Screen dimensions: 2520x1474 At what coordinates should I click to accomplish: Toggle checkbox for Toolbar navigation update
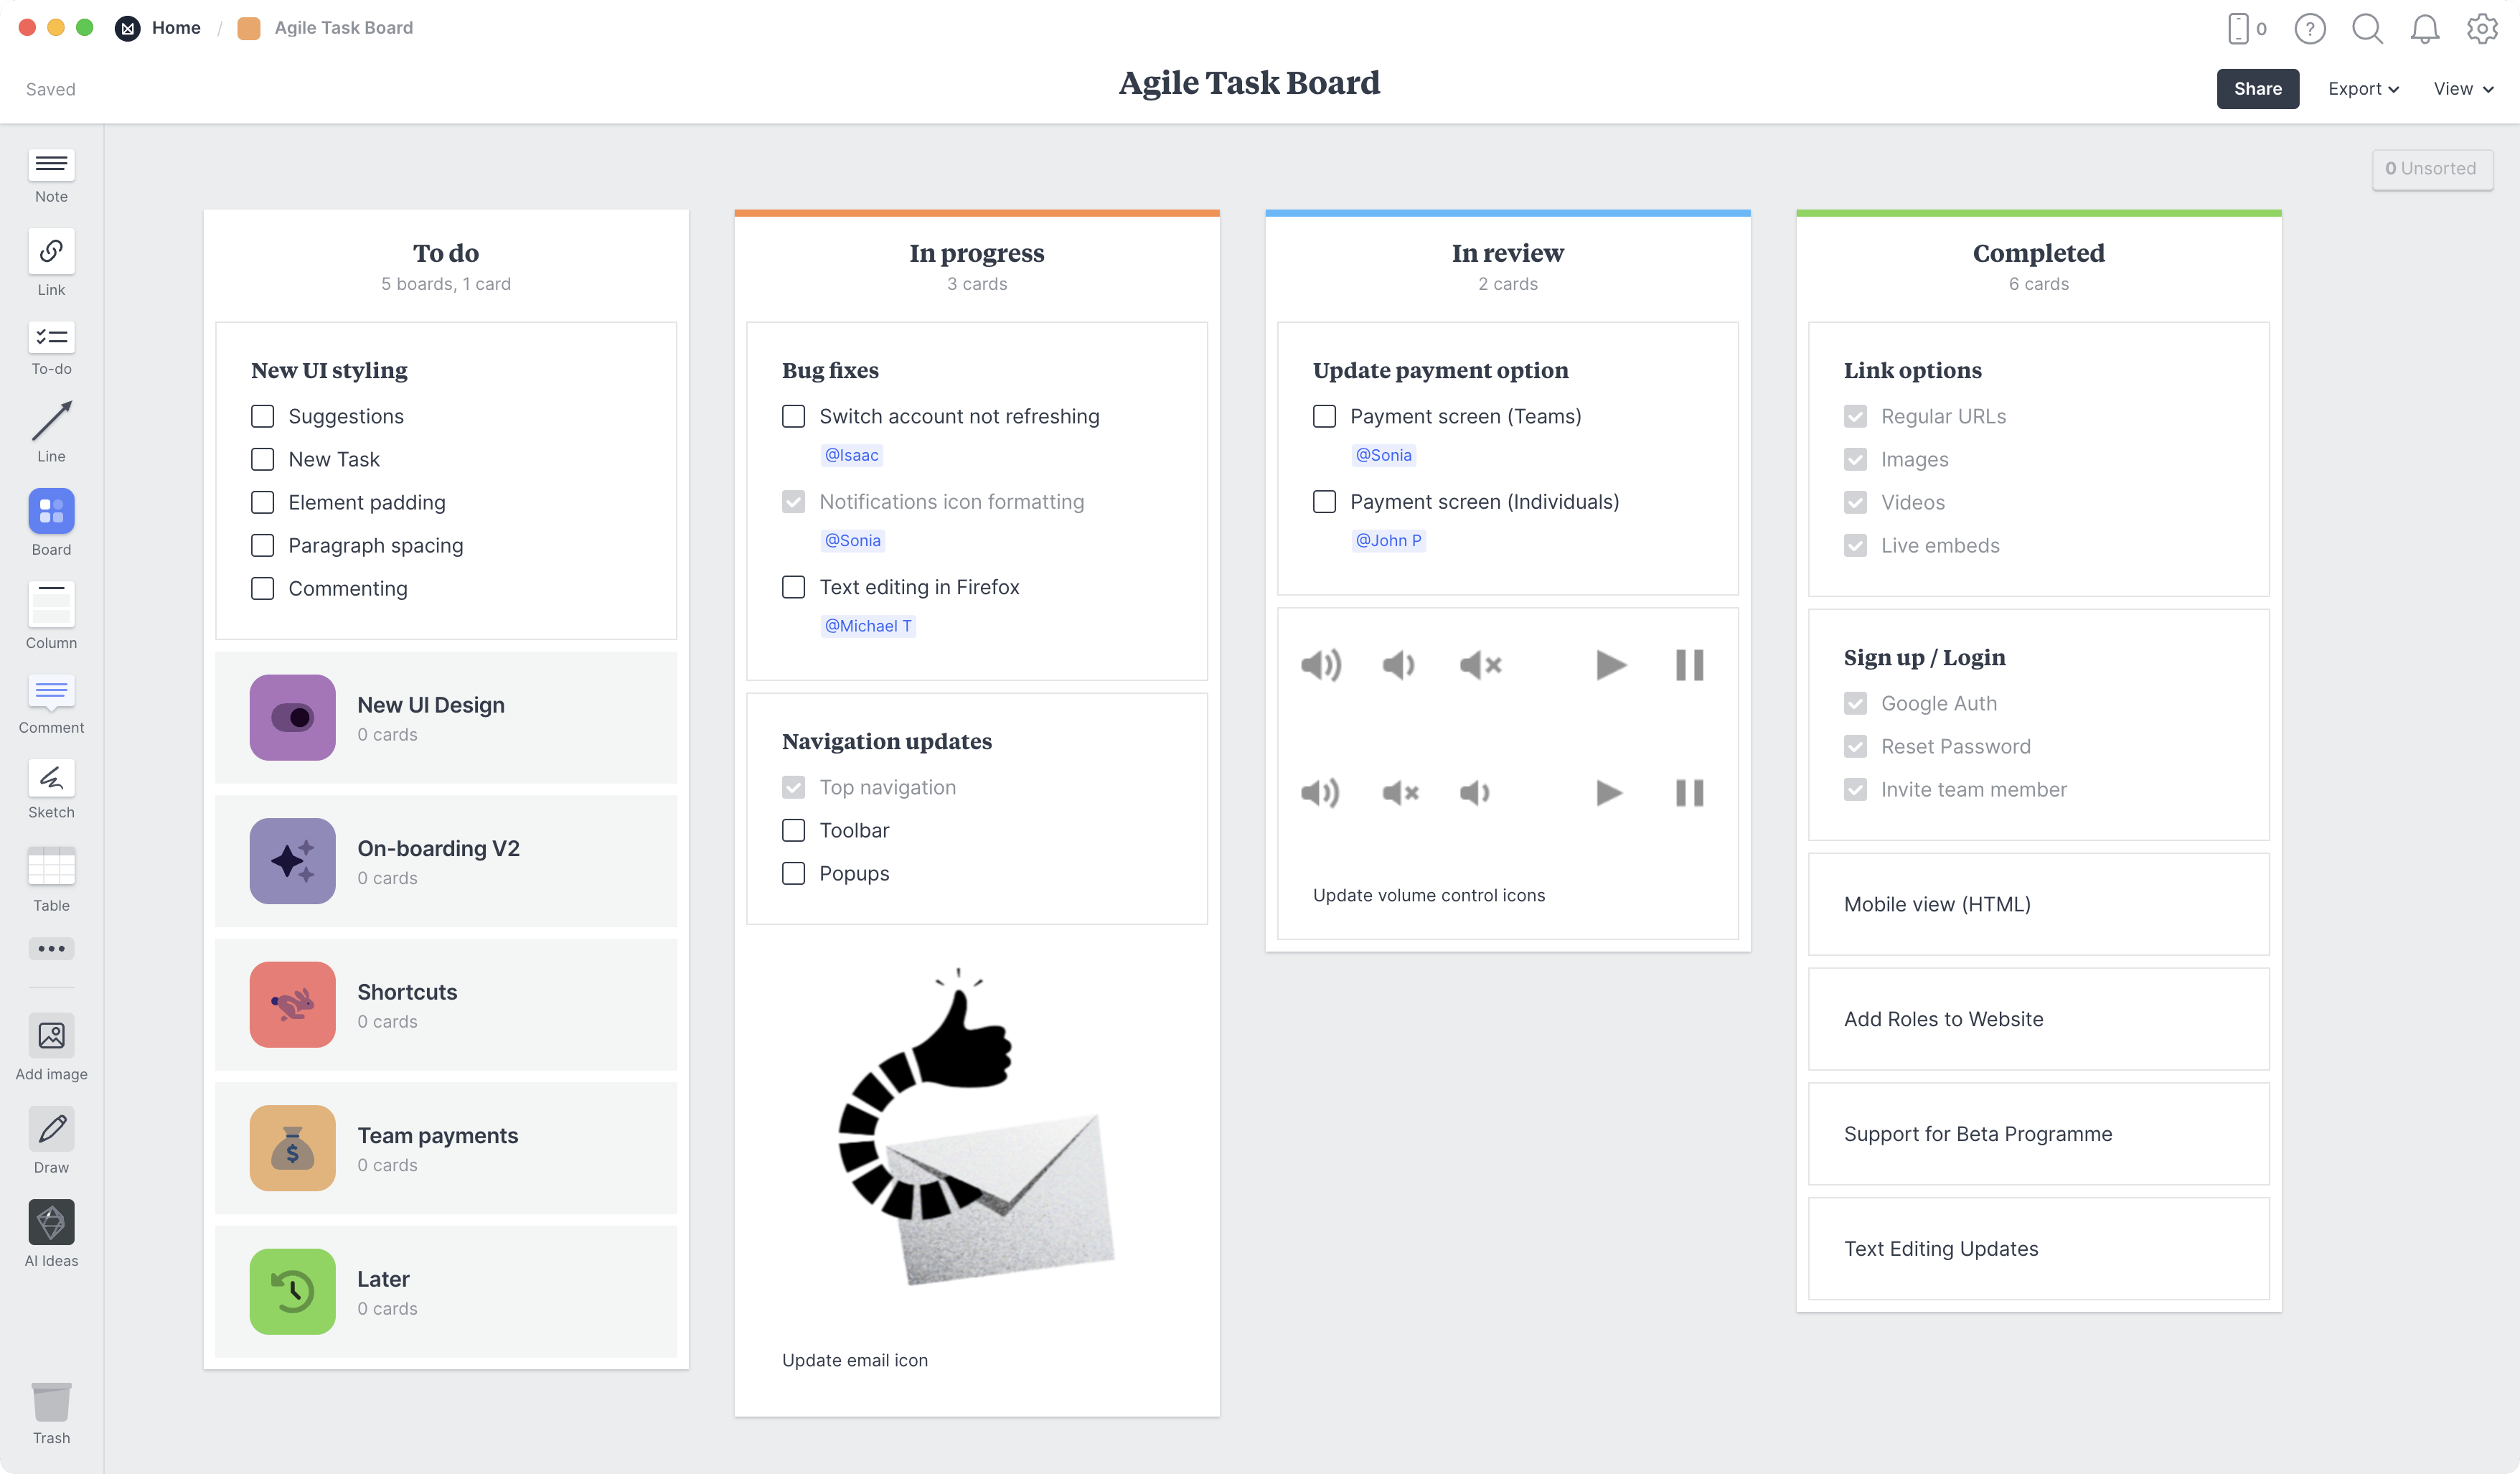[x=793, y=828]
